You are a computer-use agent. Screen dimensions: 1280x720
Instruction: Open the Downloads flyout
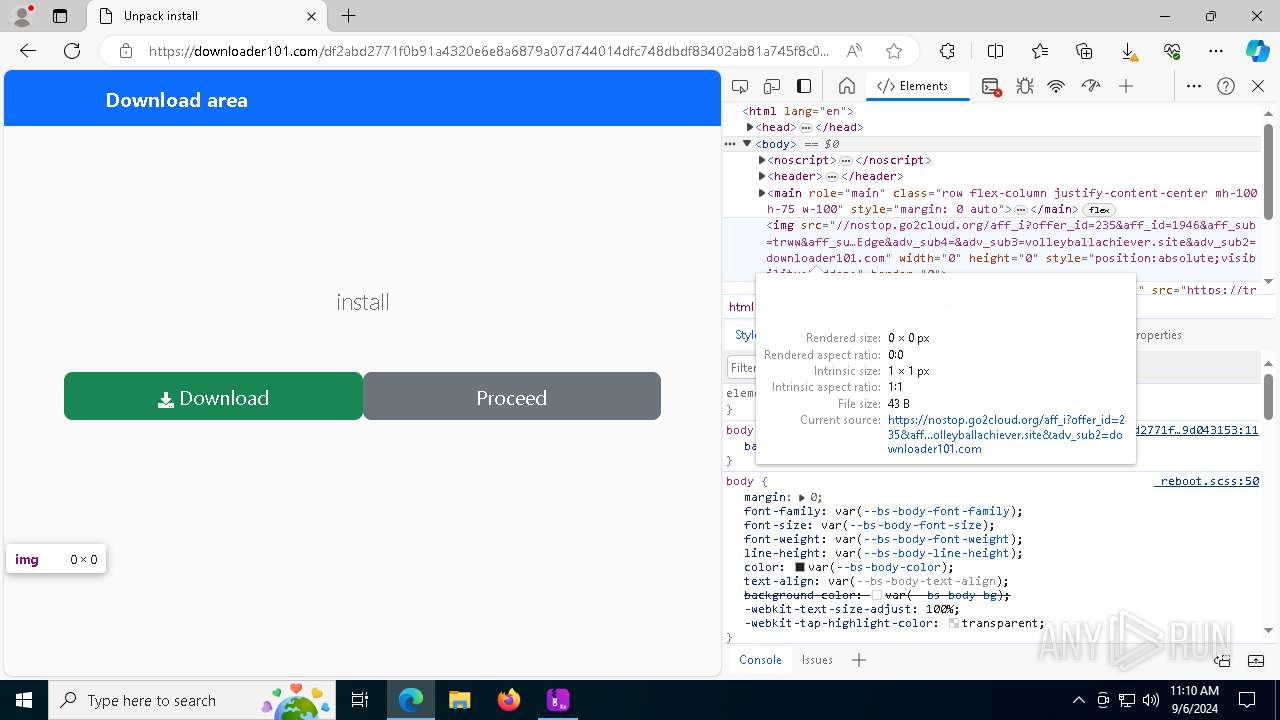(x=1128, y=51)
